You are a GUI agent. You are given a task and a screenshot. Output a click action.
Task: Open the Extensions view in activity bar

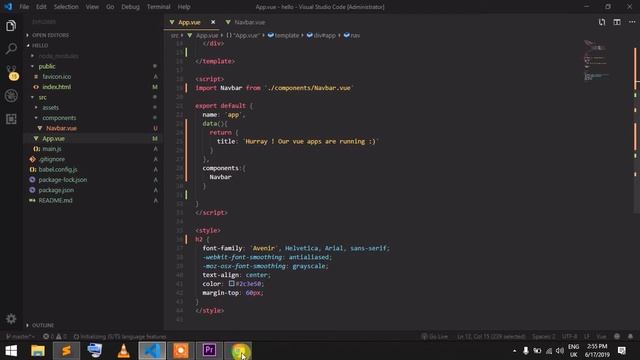pos(11,119)
